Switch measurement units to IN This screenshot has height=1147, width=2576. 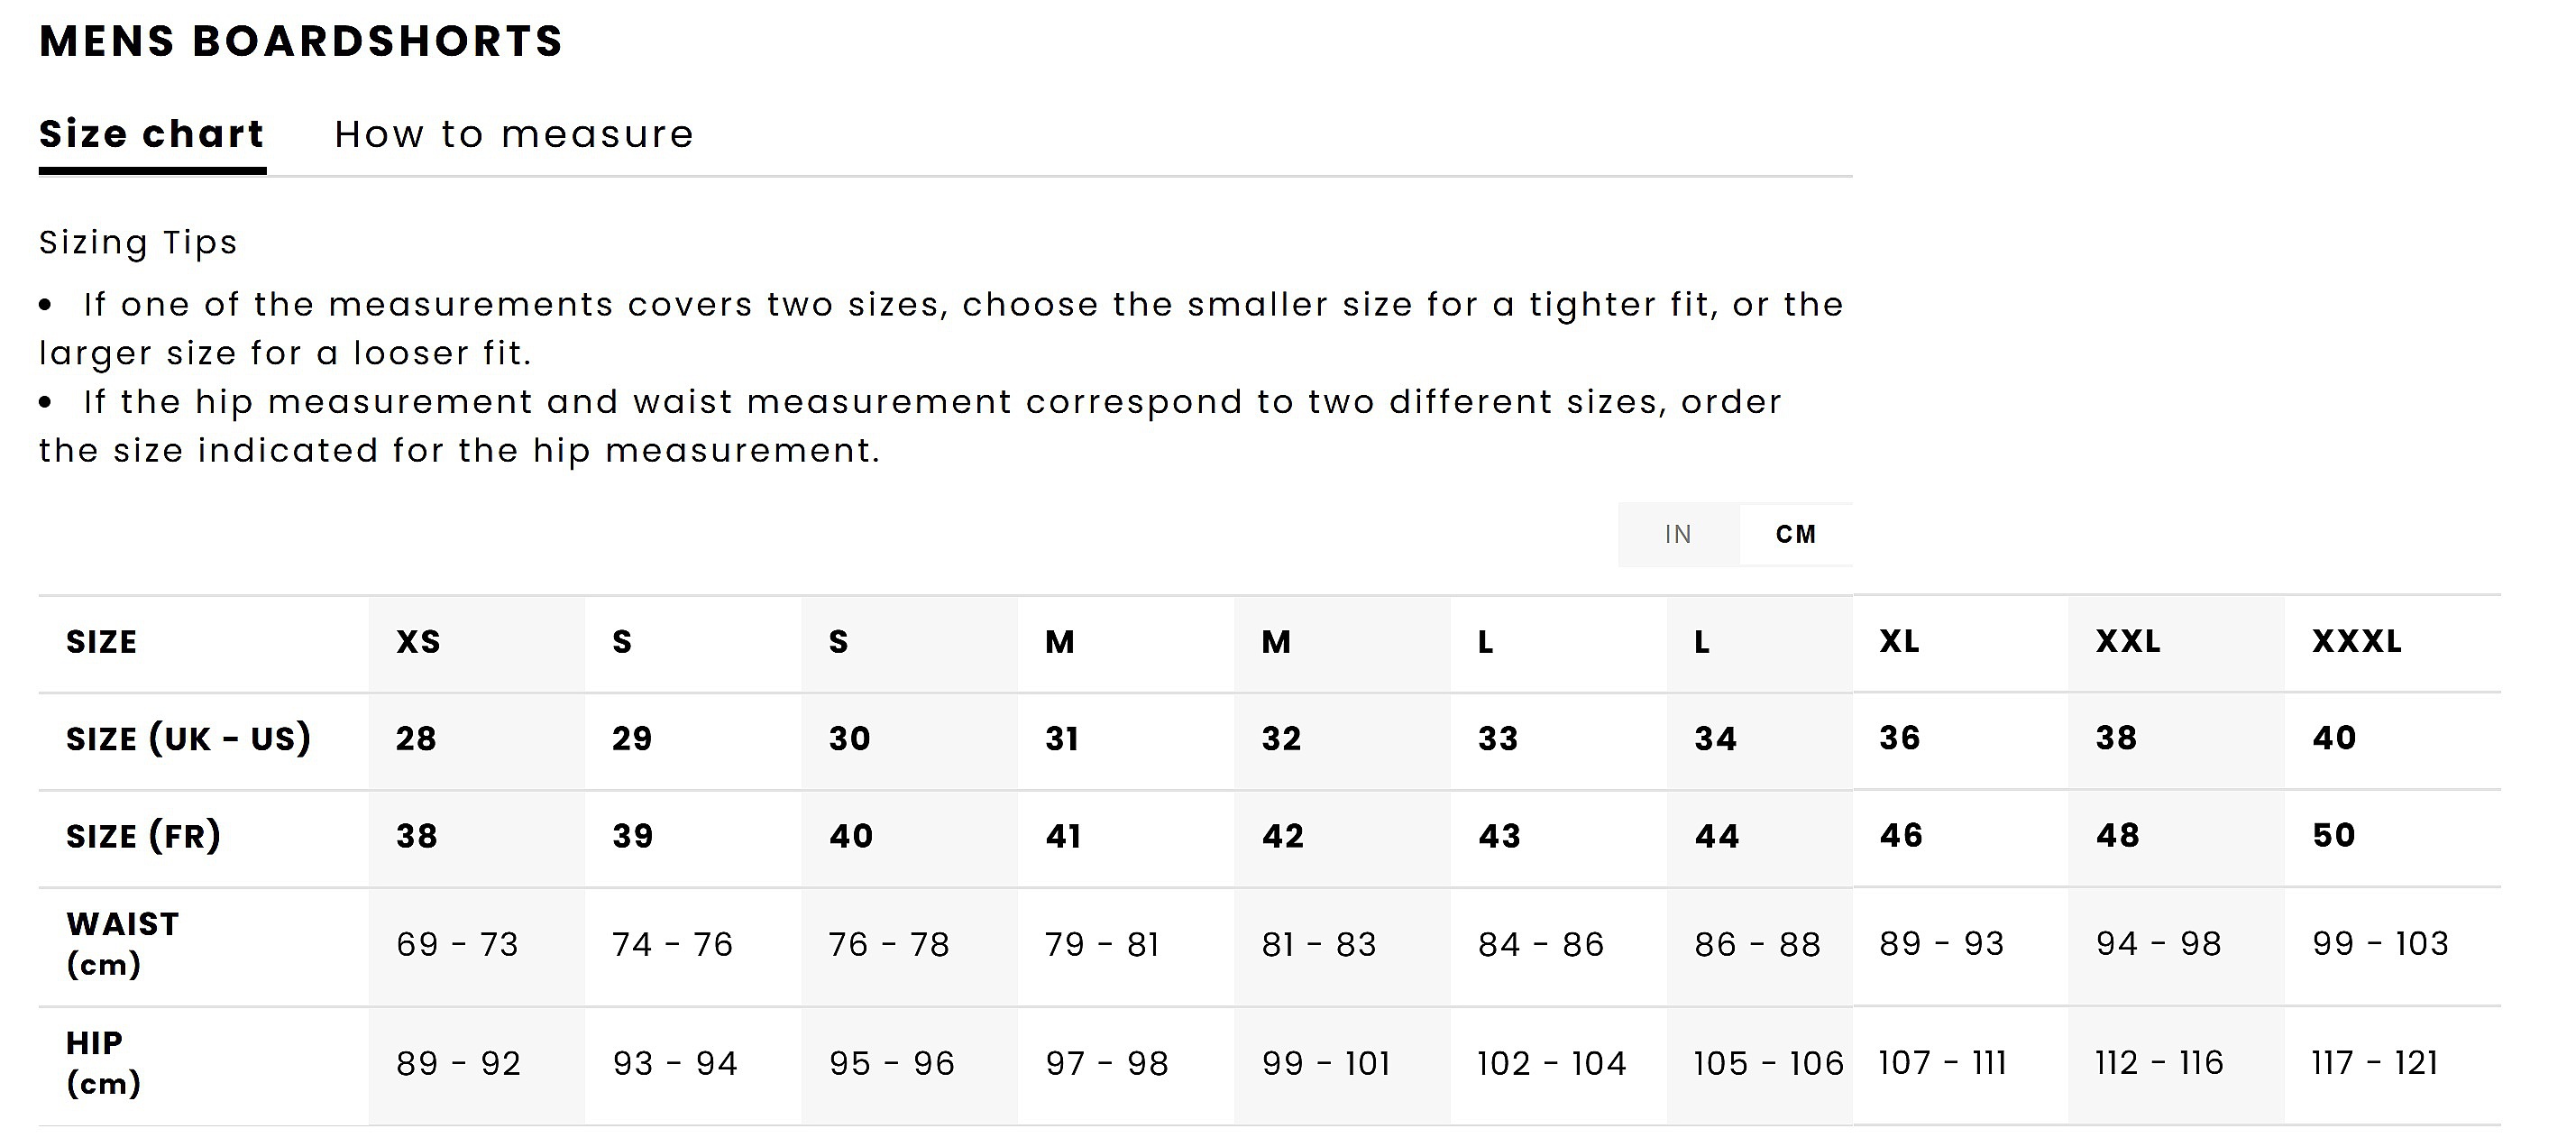tap(1677, 534)
